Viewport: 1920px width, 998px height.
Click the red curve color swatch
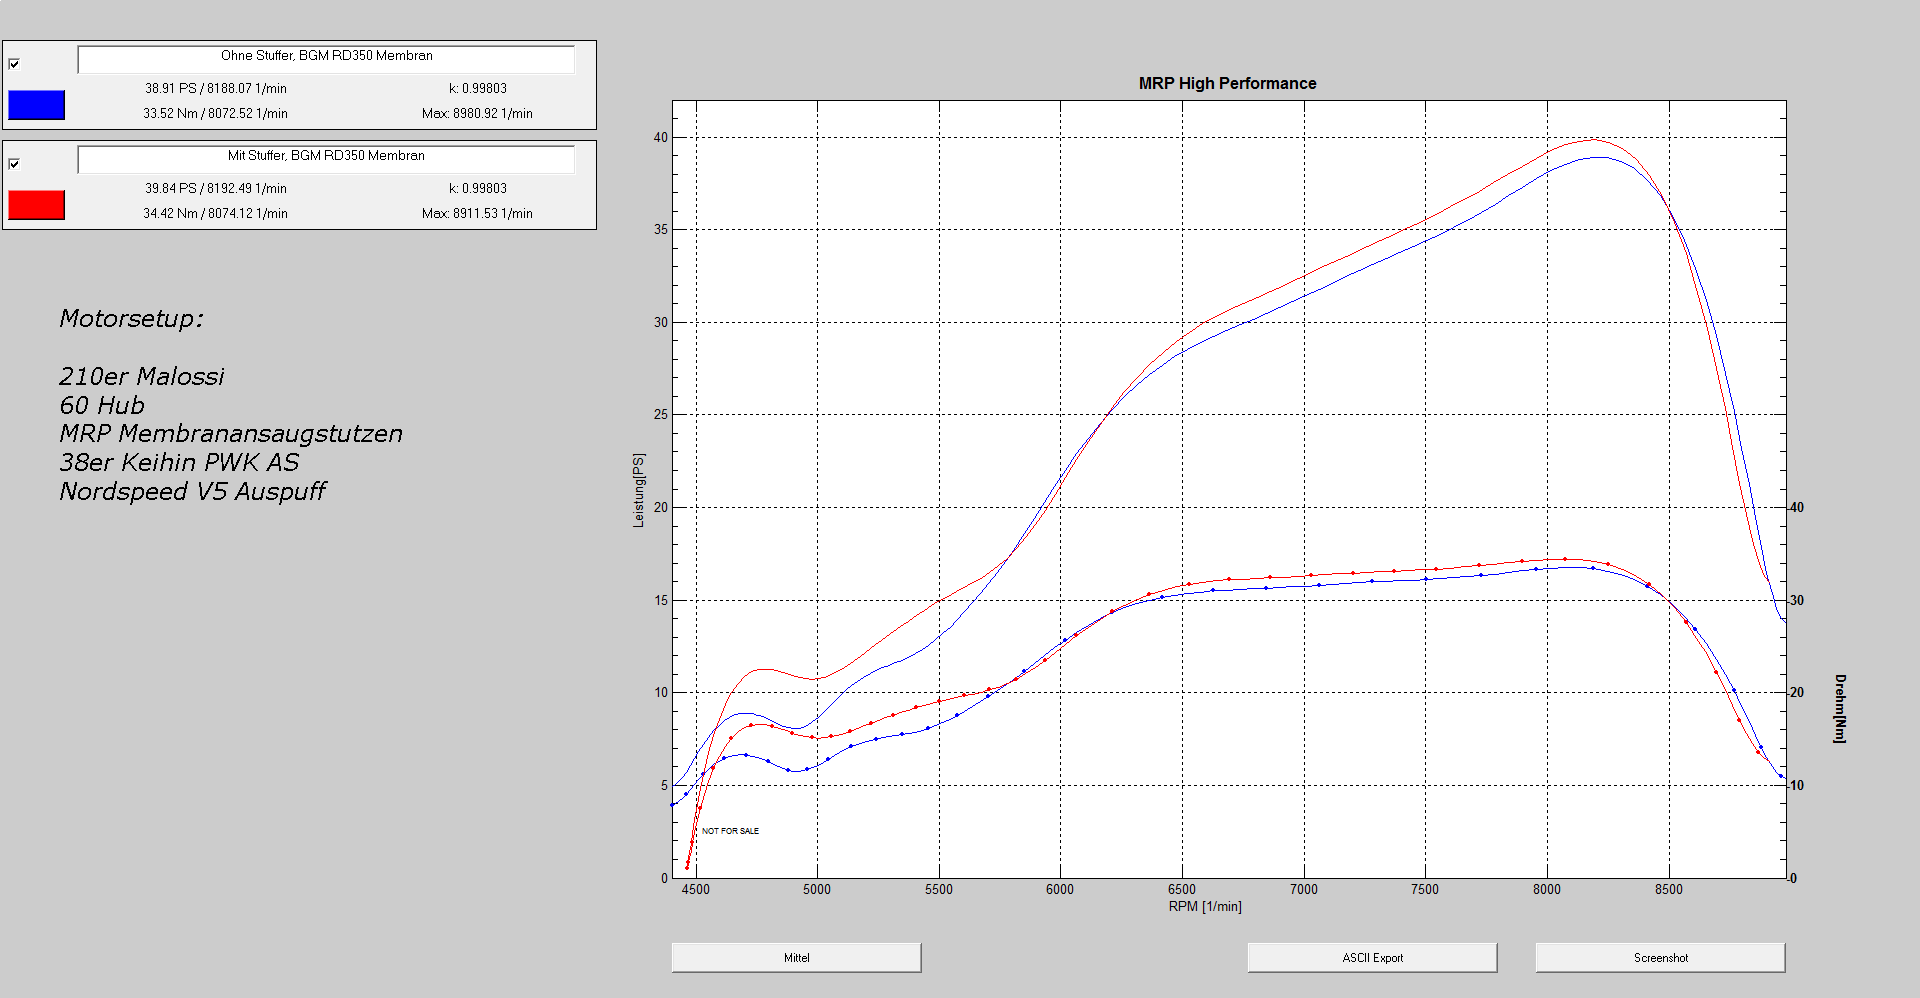(36, 205)
